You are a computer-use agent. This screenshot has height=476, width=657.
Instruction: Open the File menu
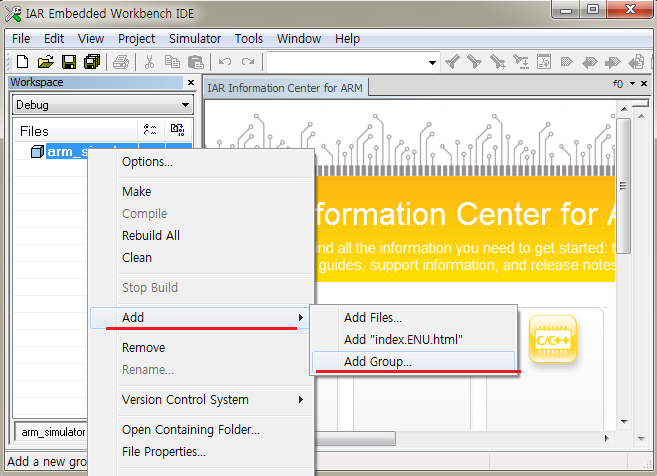(21, 39)
